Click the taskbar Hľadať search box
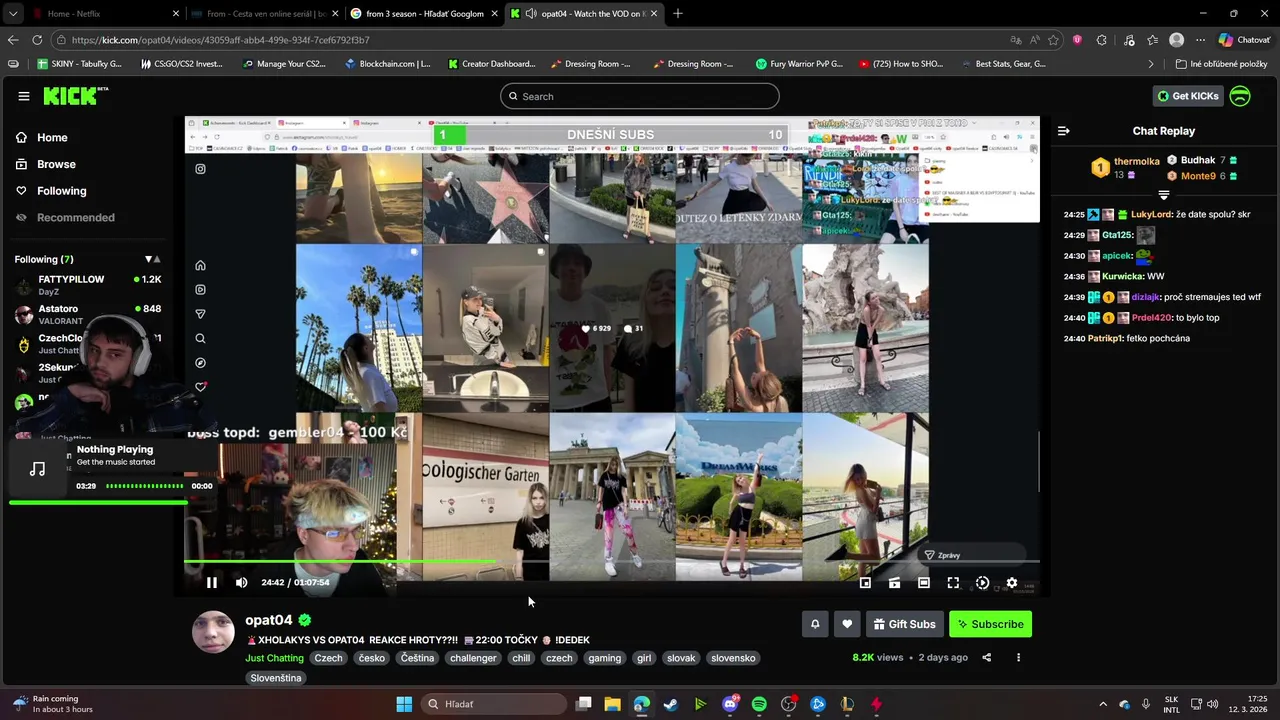 coord(492,704)
